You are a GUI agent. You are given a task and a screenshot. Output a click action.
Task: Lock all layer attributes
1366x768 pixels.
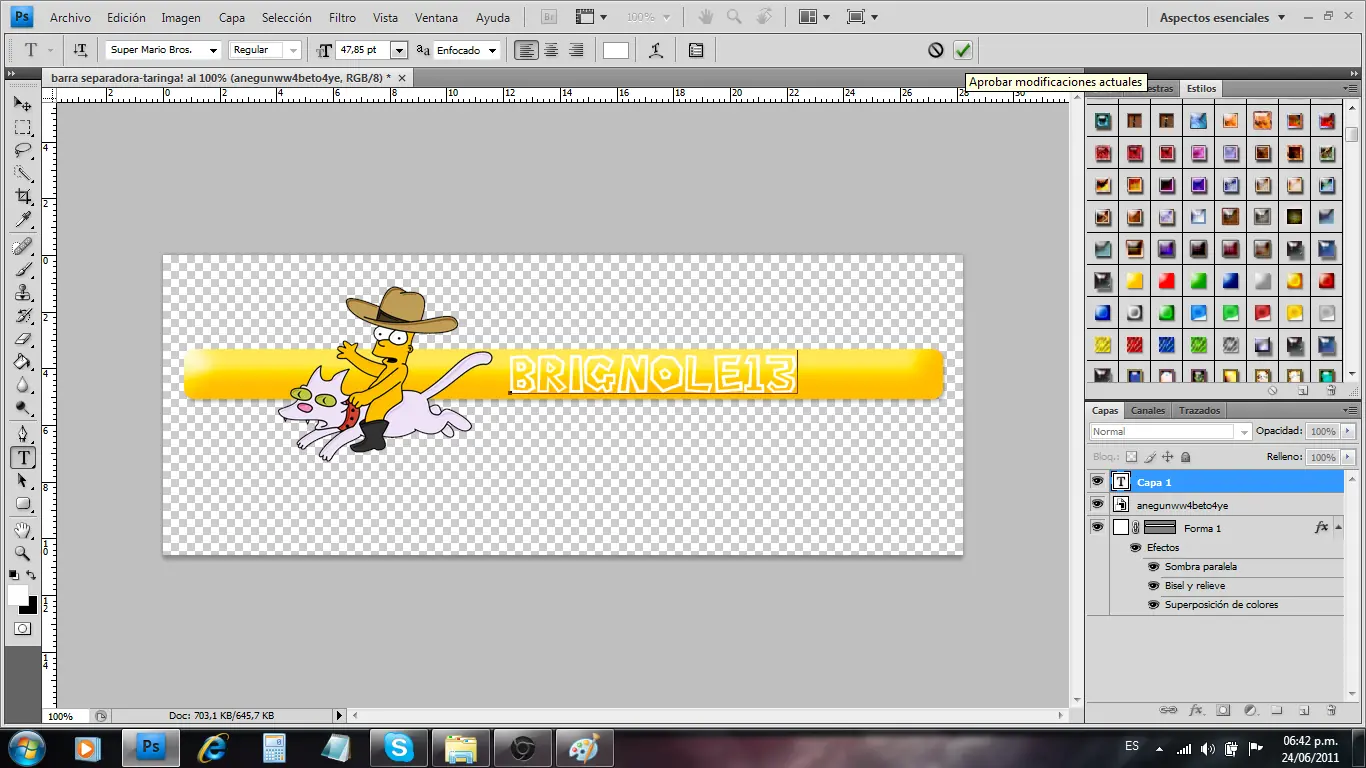(x=1185, y=457)
